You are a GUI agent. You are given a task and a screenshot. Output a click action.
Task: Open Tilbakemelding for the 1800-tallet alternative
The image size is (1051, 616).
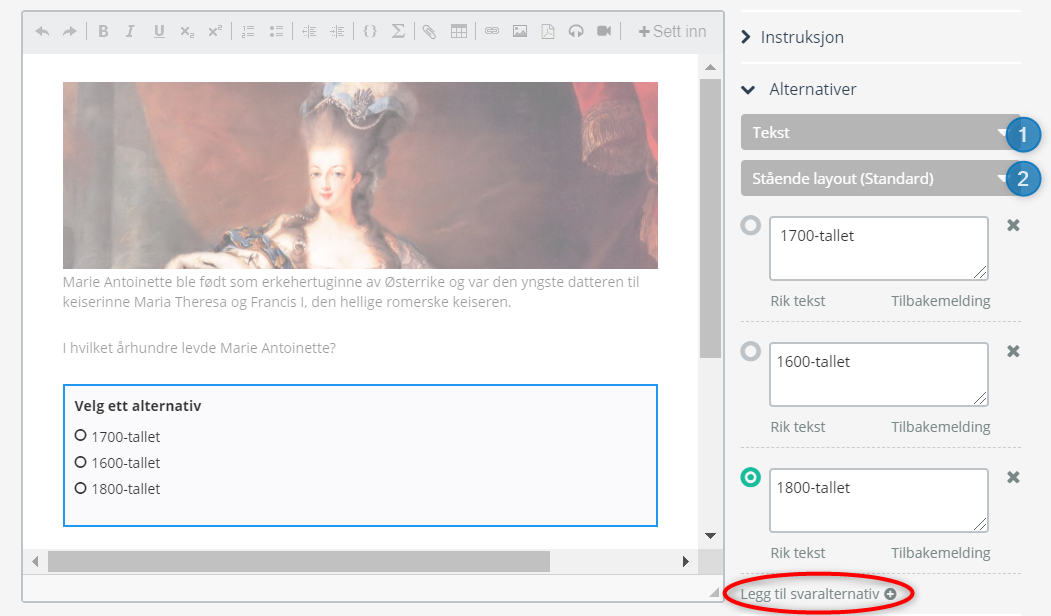(x=940, y=553)
